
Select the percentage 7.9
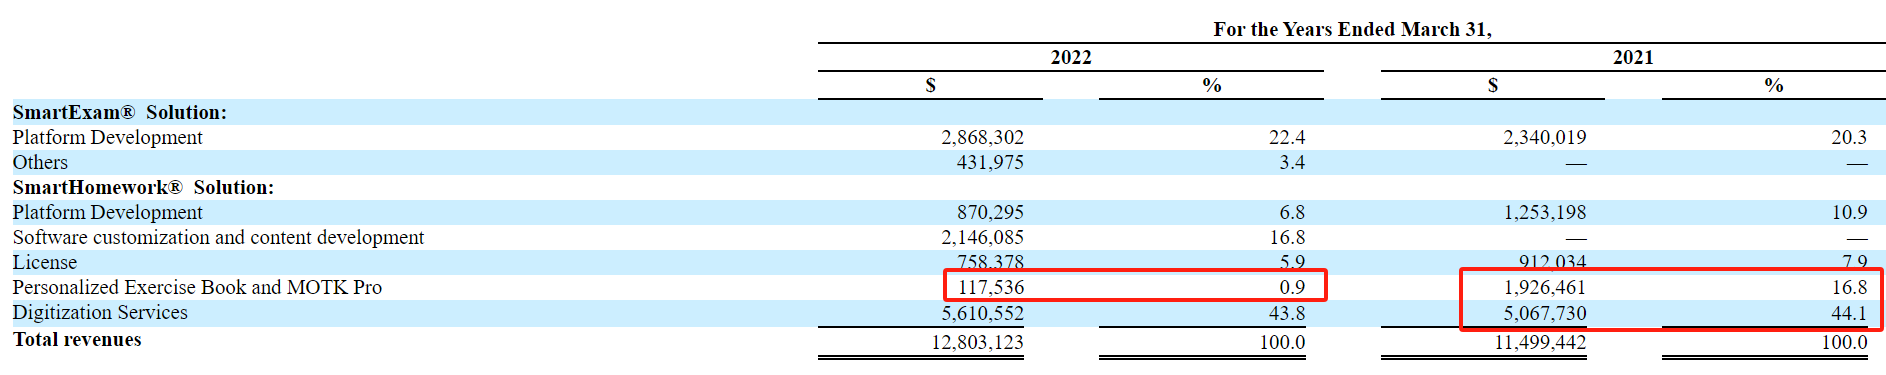coord(1854,262)
